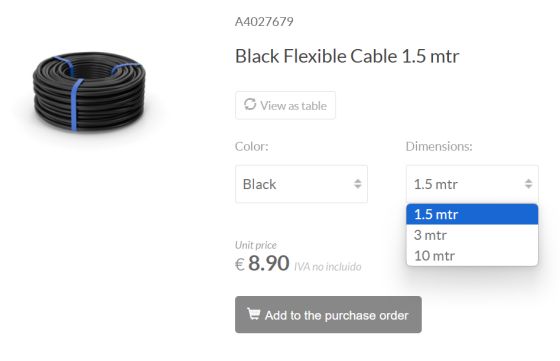Click the Unit price label
The height and width of the screenshot is (361, 560).
click(x=256, y=245)
